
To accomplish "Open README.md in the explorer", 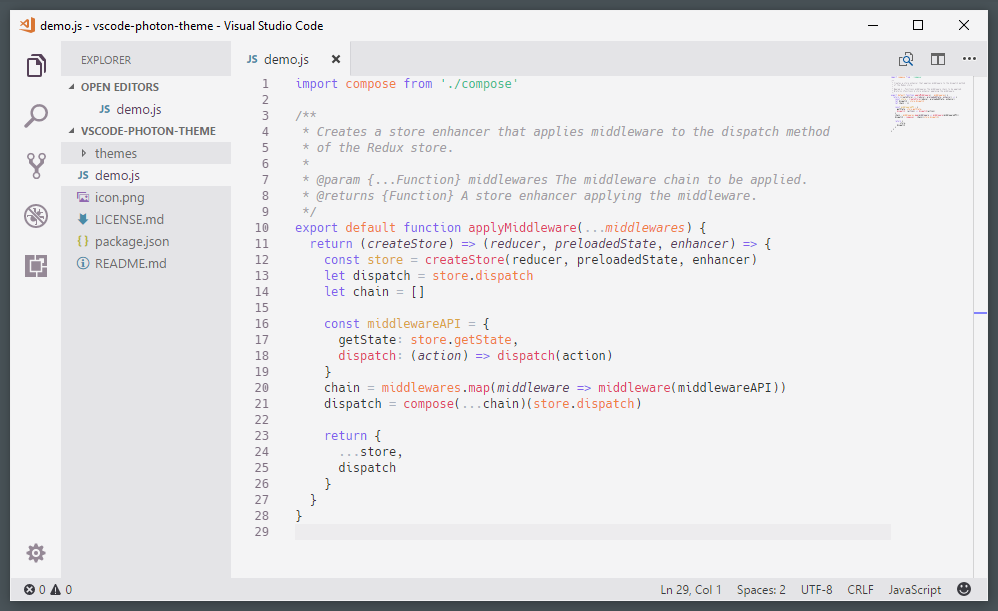I will [146, 263].
